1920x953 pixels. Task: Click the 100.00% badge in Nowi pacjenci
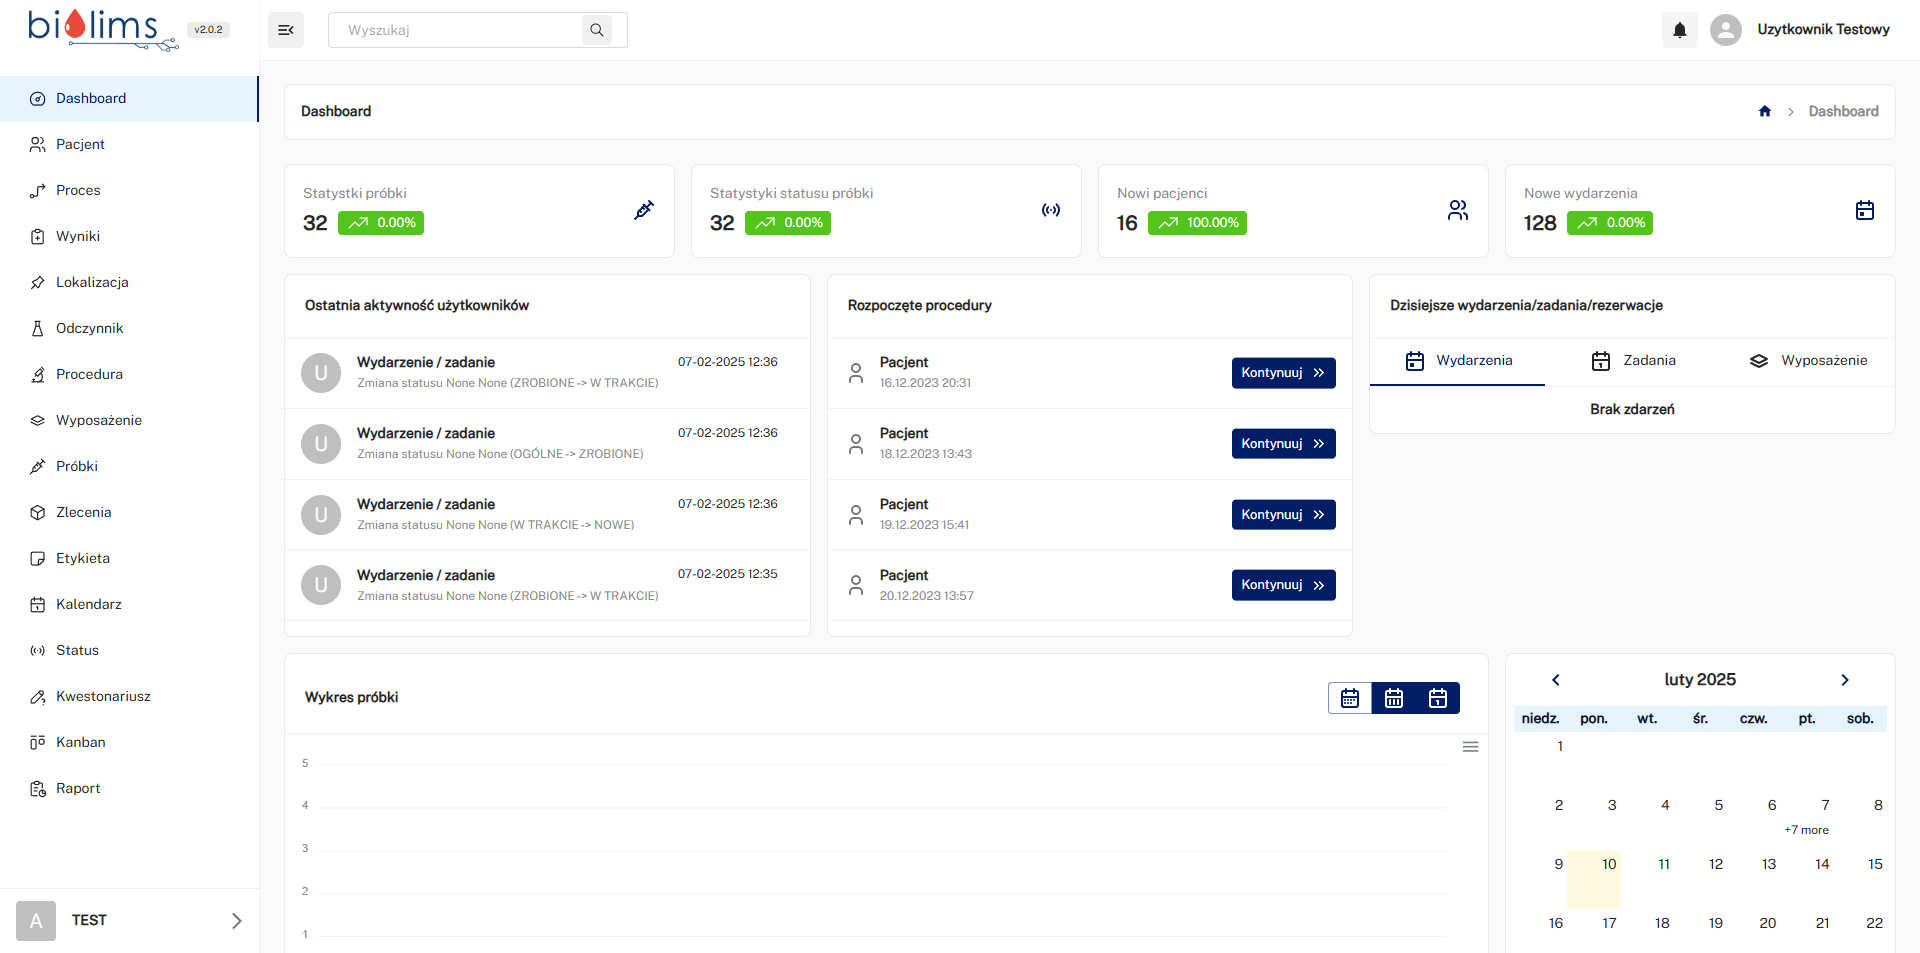point(1197,223)
